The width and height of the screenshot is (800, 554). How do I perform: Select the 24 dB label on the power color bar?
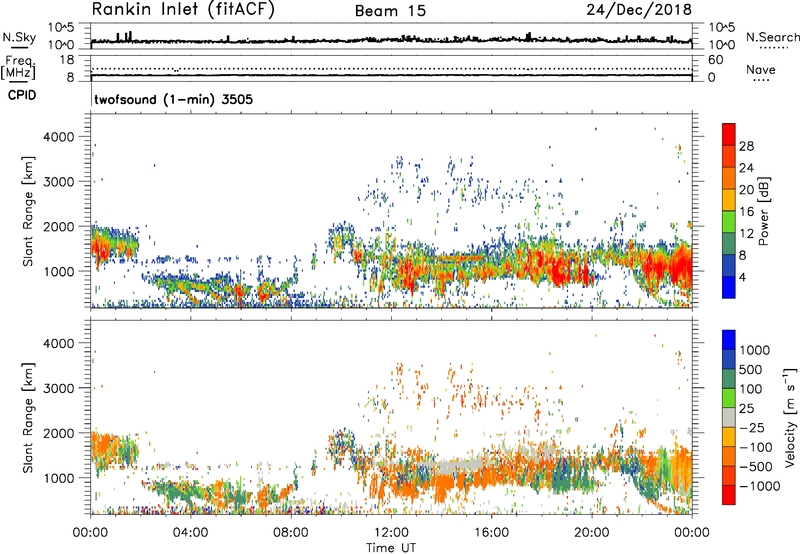coord(746,168)
